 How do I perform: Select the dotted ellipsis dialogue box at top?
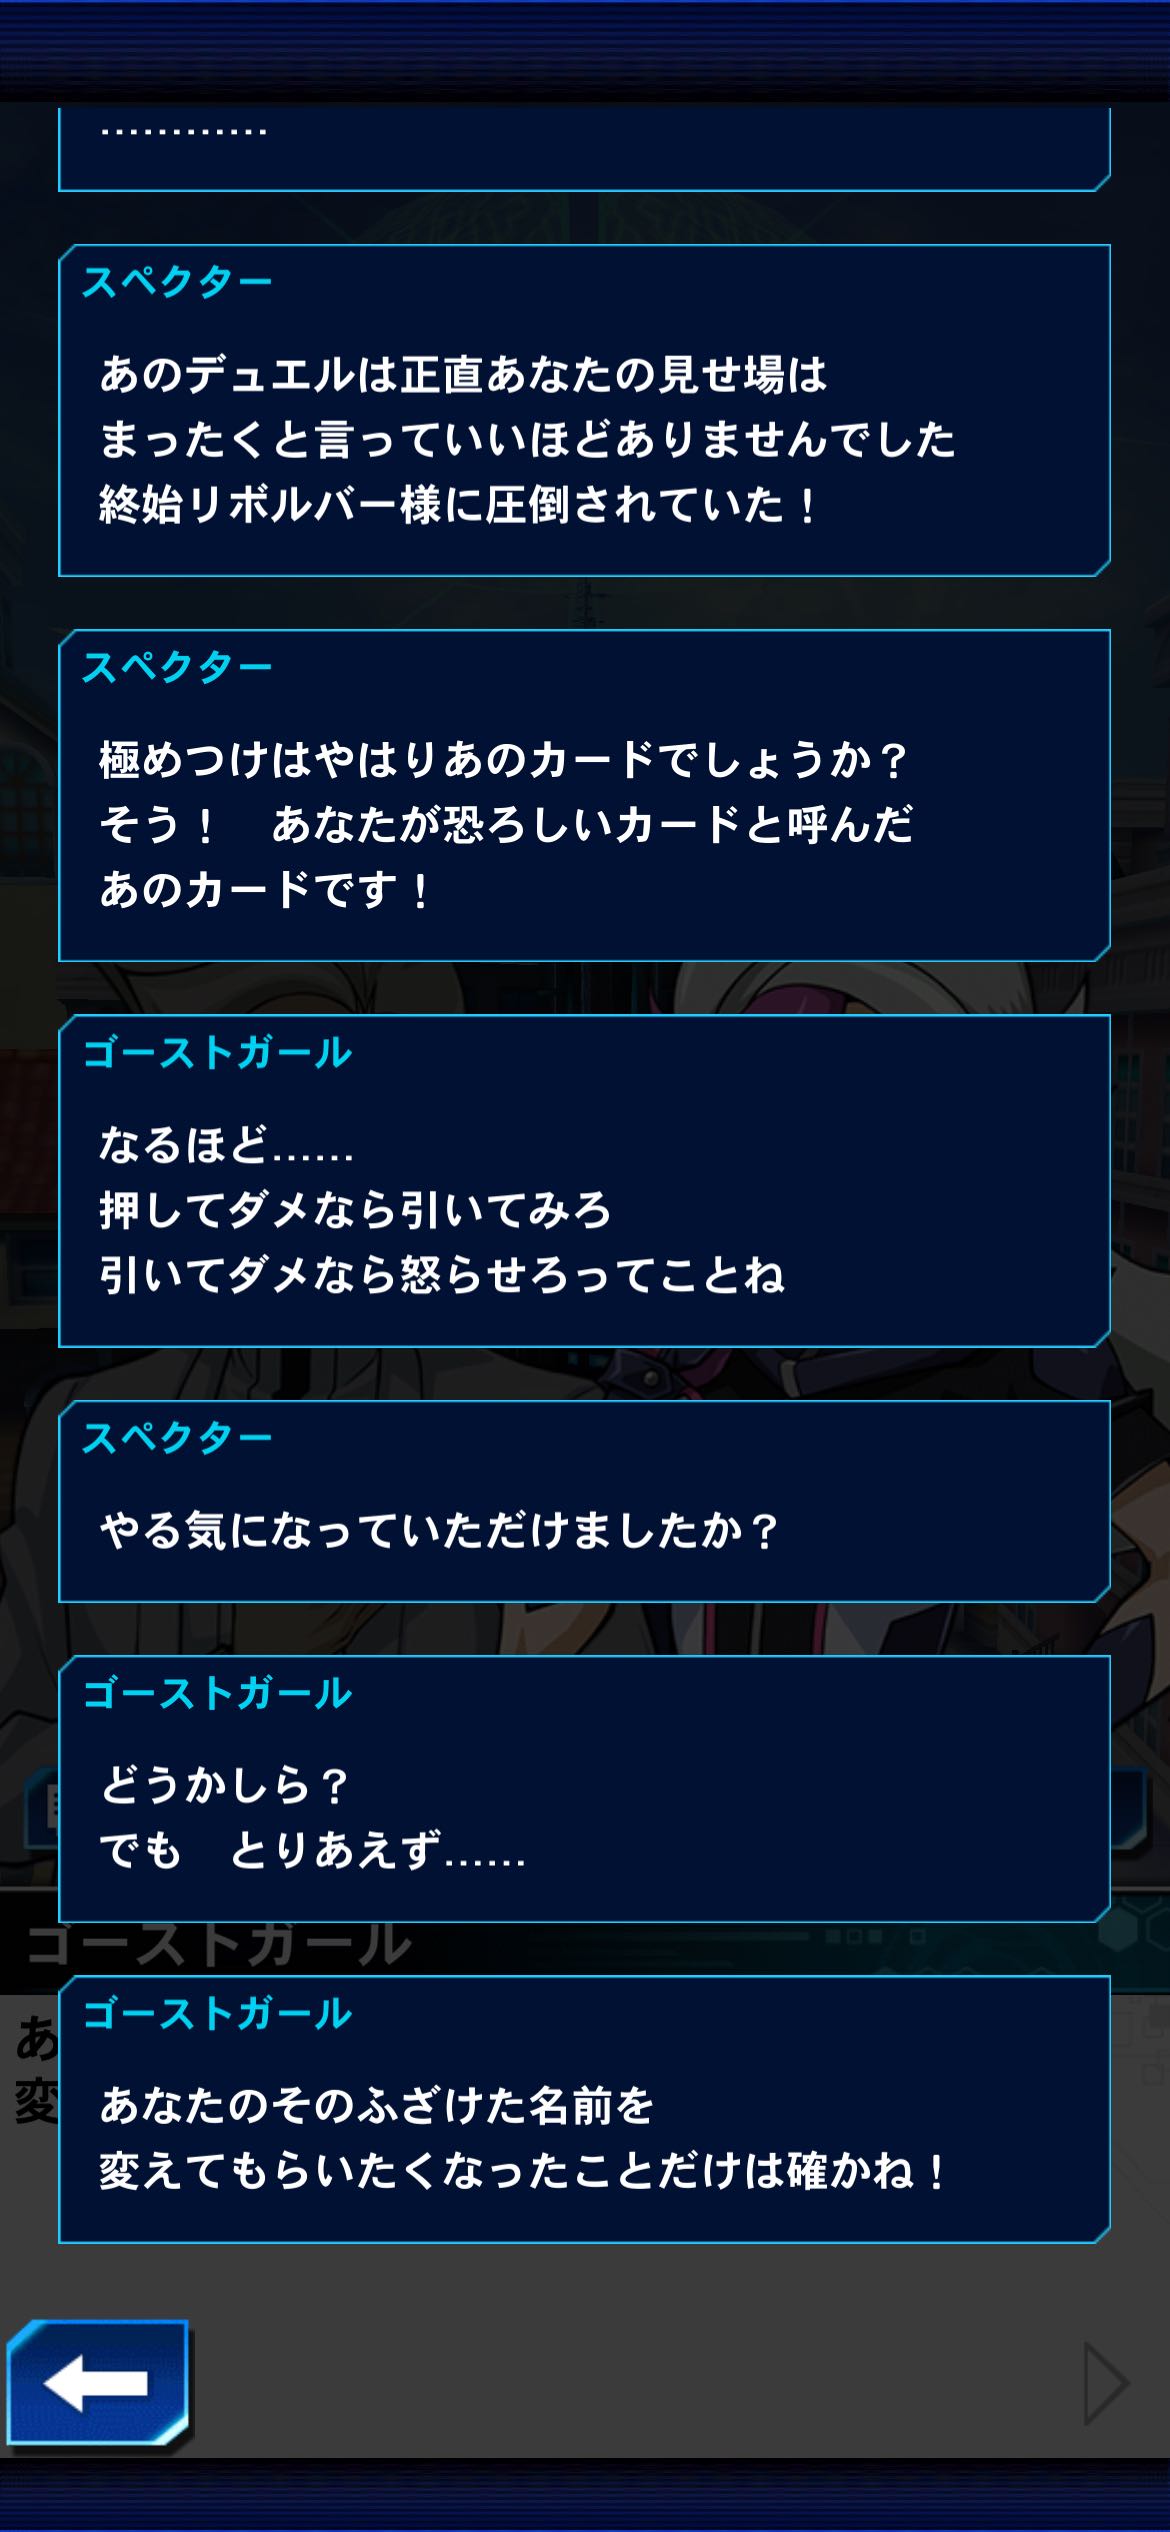pos(584,148)
